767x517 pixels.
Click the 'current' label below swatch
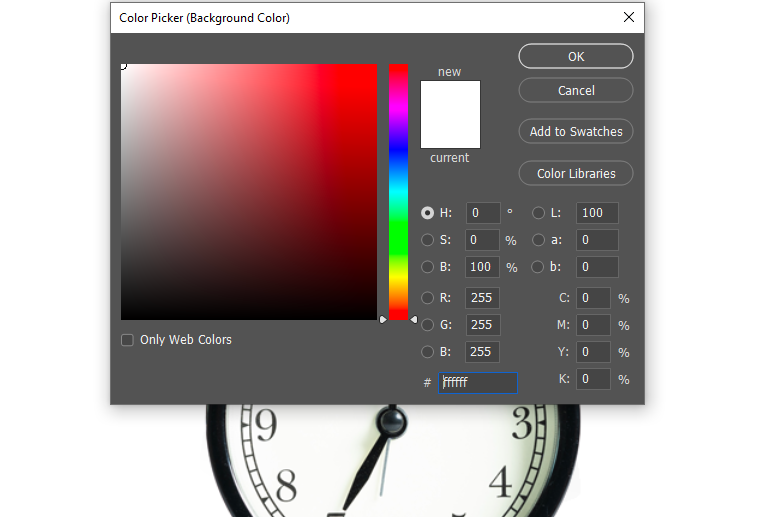[x=450, y=157]
